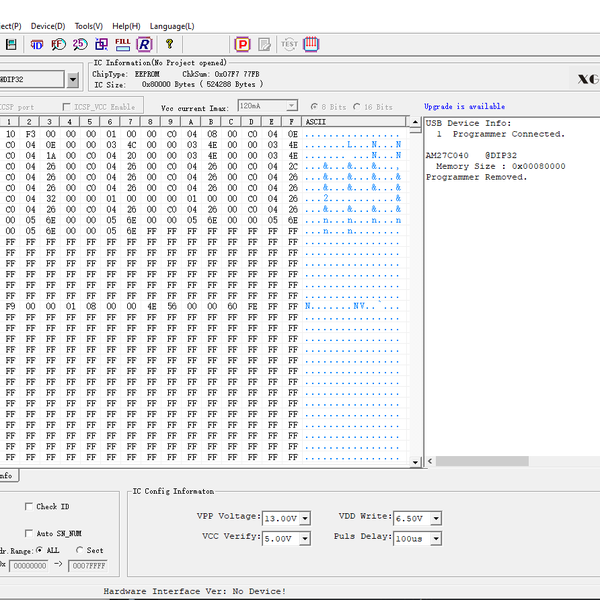600x600 pixels.
Task: Click the blue R read chip icon
Action: tap(144, 44)
